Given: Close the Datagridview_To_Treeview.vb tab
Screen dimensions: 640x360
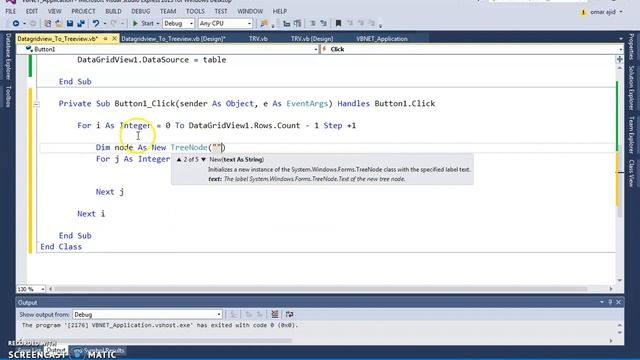Looking at the screenshot, I should click(x=114, y=38).
